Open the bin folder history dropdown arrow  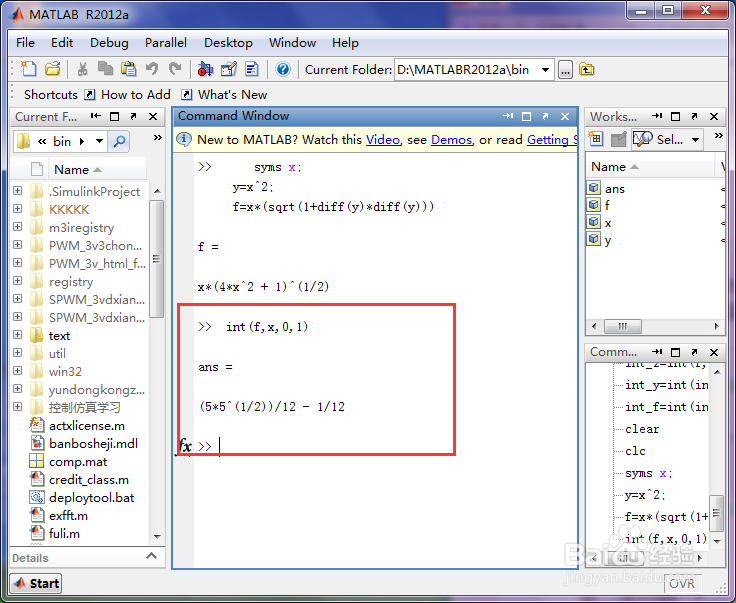[99, 141]
